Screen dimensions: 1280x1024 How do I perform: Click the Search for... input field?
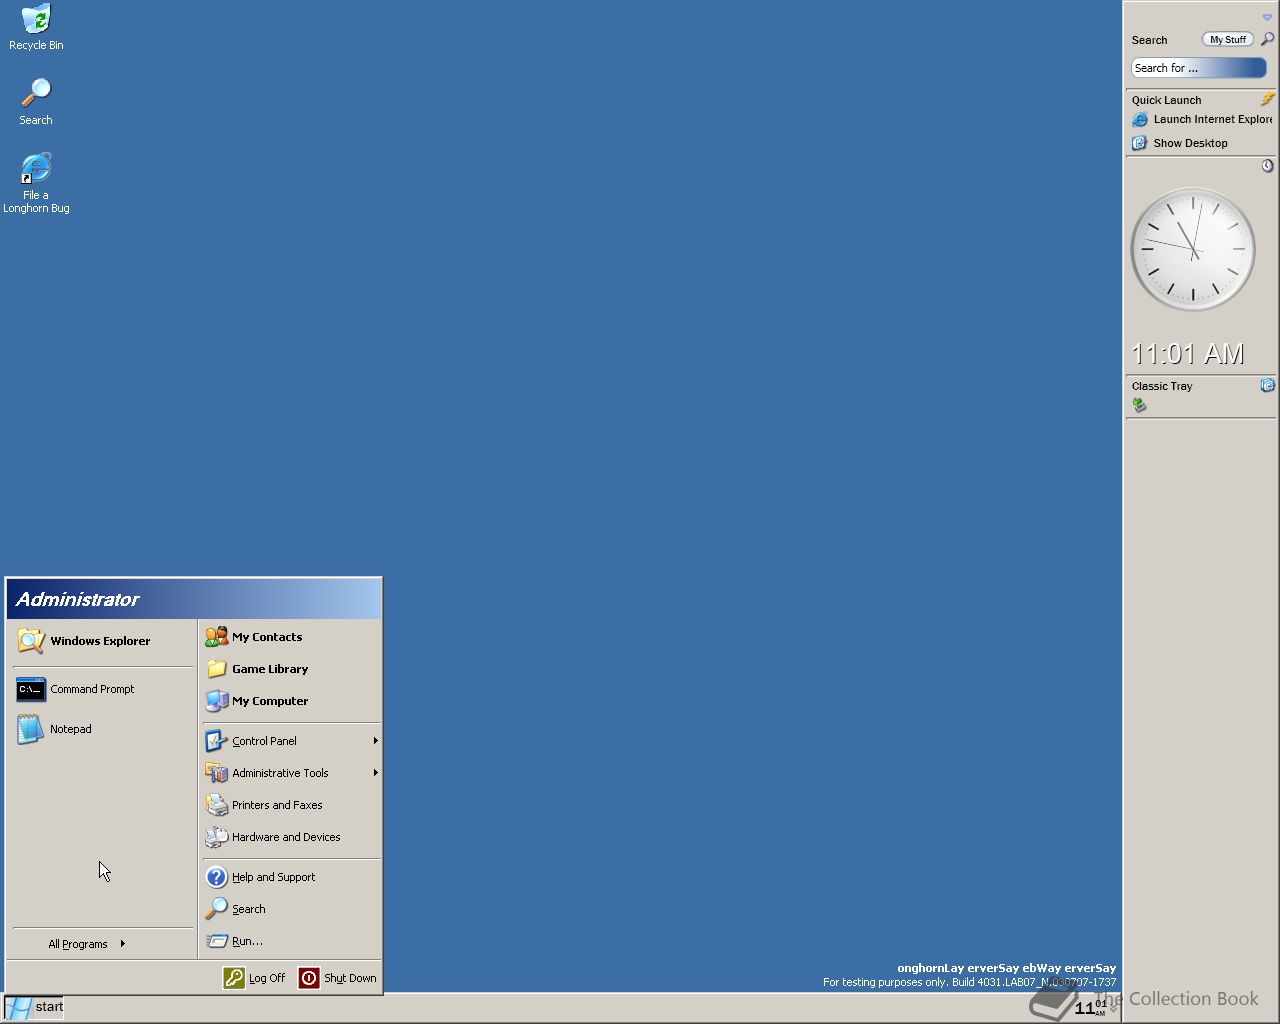pos(1198,68)
